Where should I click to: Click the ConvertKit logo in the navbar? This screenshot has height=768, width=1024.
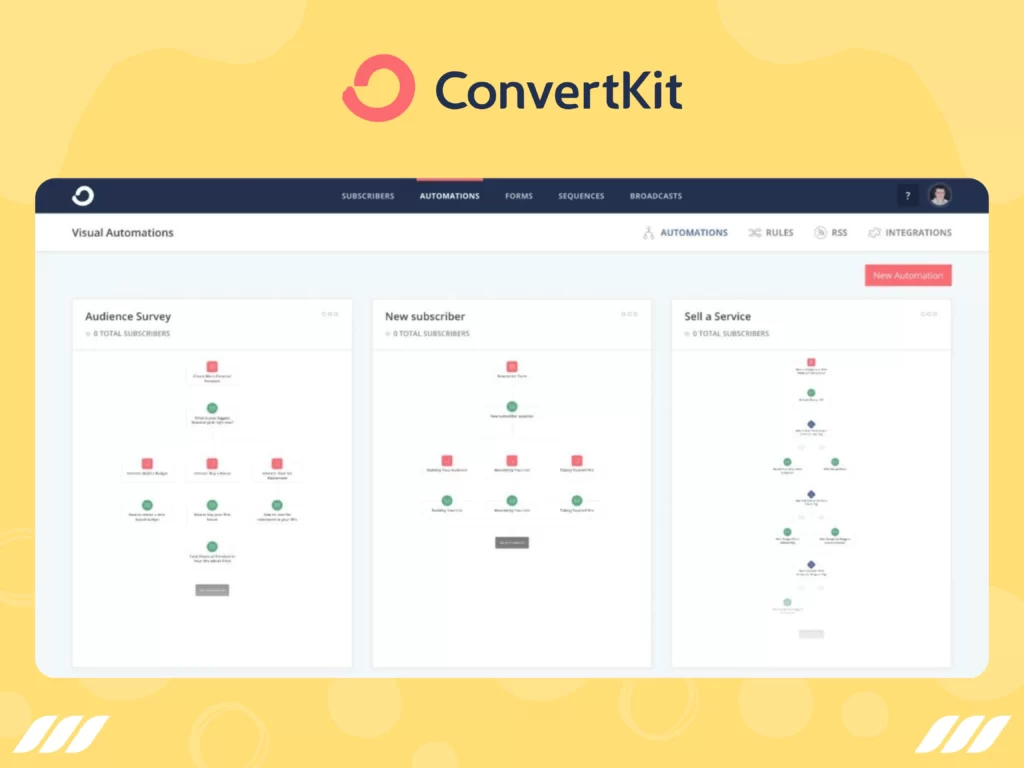(x=83, y=196)
